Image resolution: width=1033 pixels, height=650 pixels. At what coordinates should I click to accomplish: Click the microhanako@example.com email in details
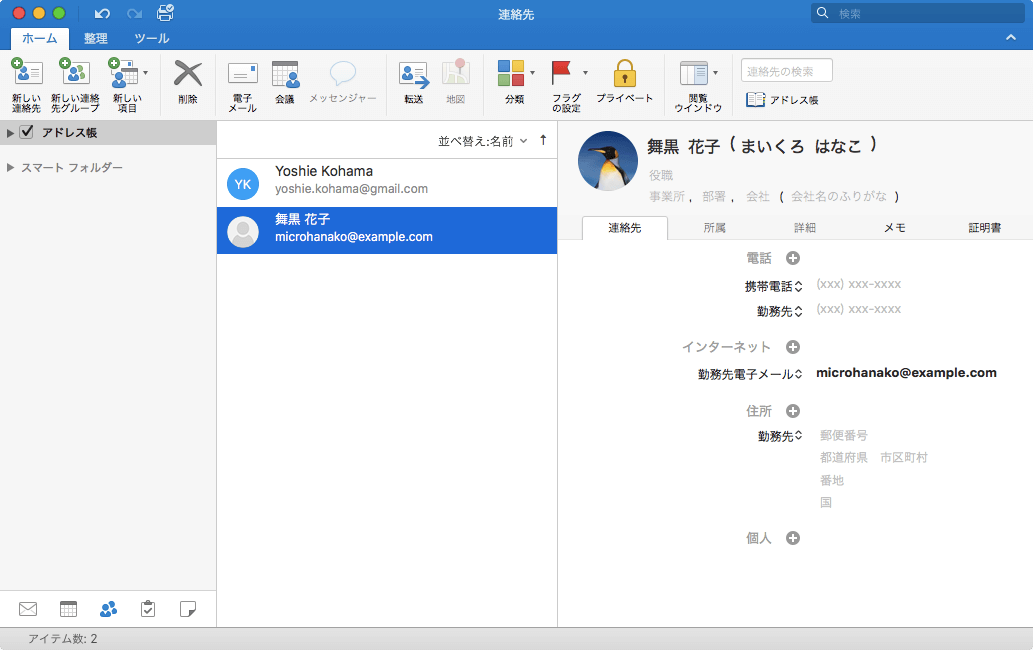coord(906,373)
